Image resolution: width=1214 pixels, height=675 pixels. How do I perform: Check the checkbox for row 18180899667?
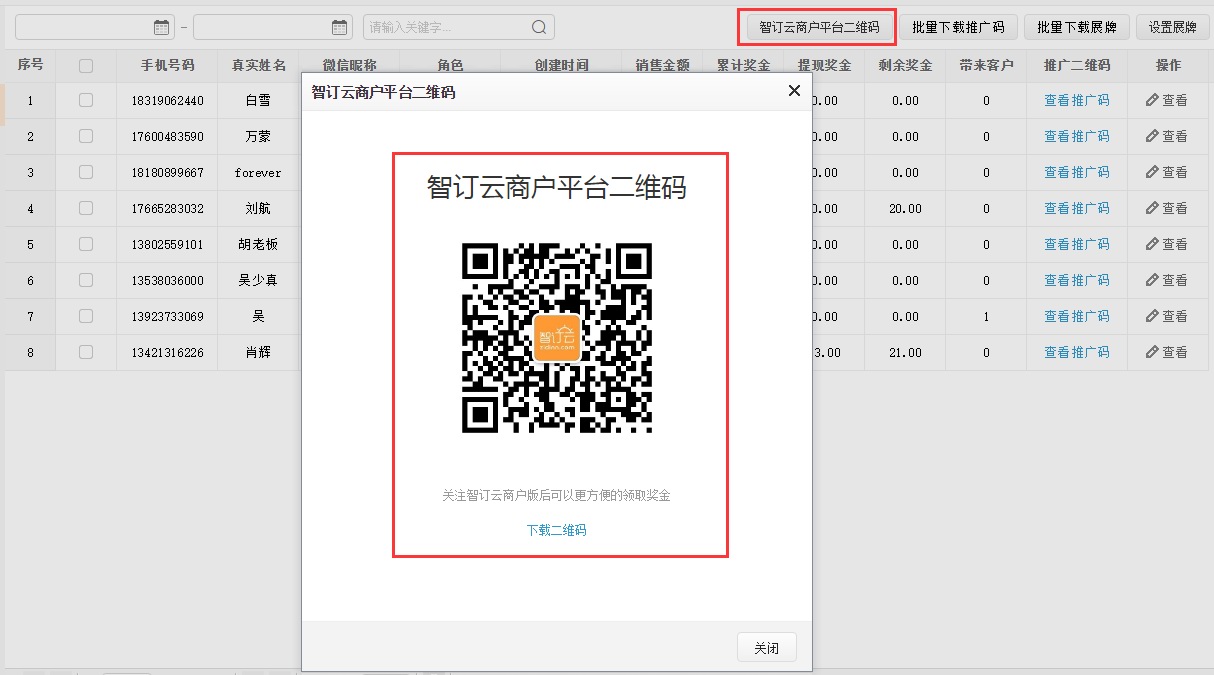[x=86, y=172]
